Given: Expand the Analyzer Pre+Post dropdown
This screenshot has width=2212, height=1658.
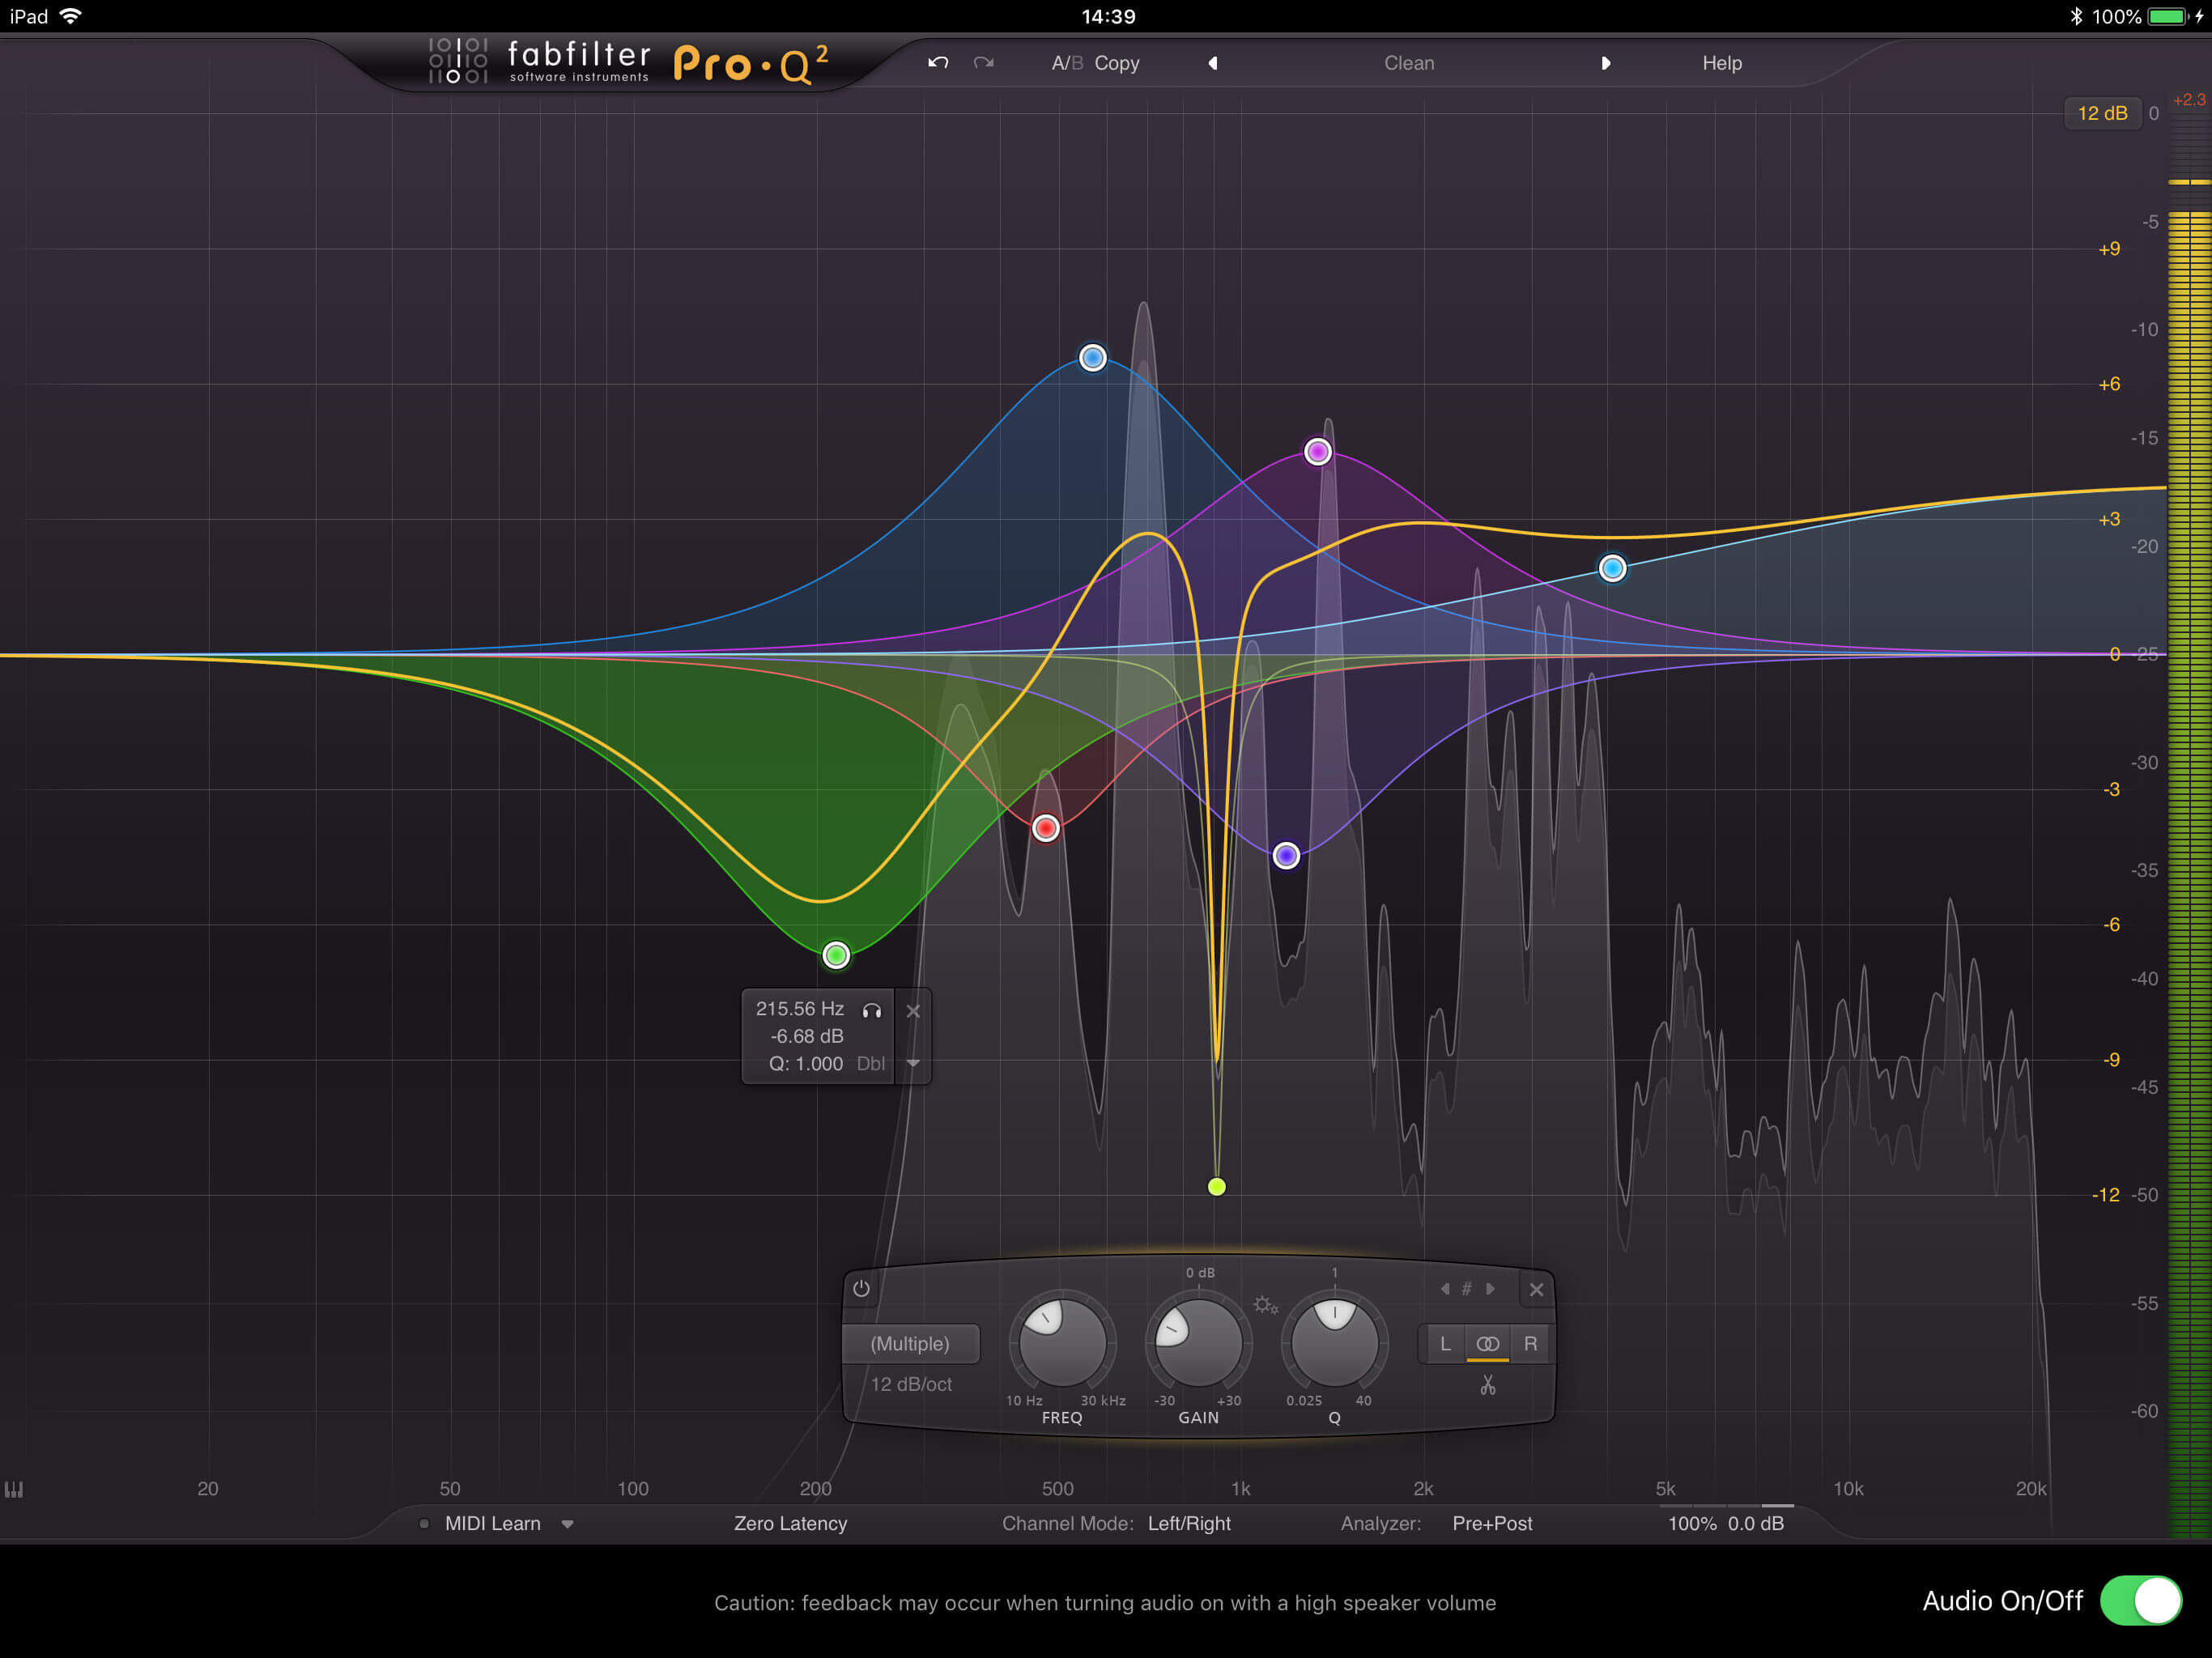Looking at the screenshot, I should (1487, 1531).
